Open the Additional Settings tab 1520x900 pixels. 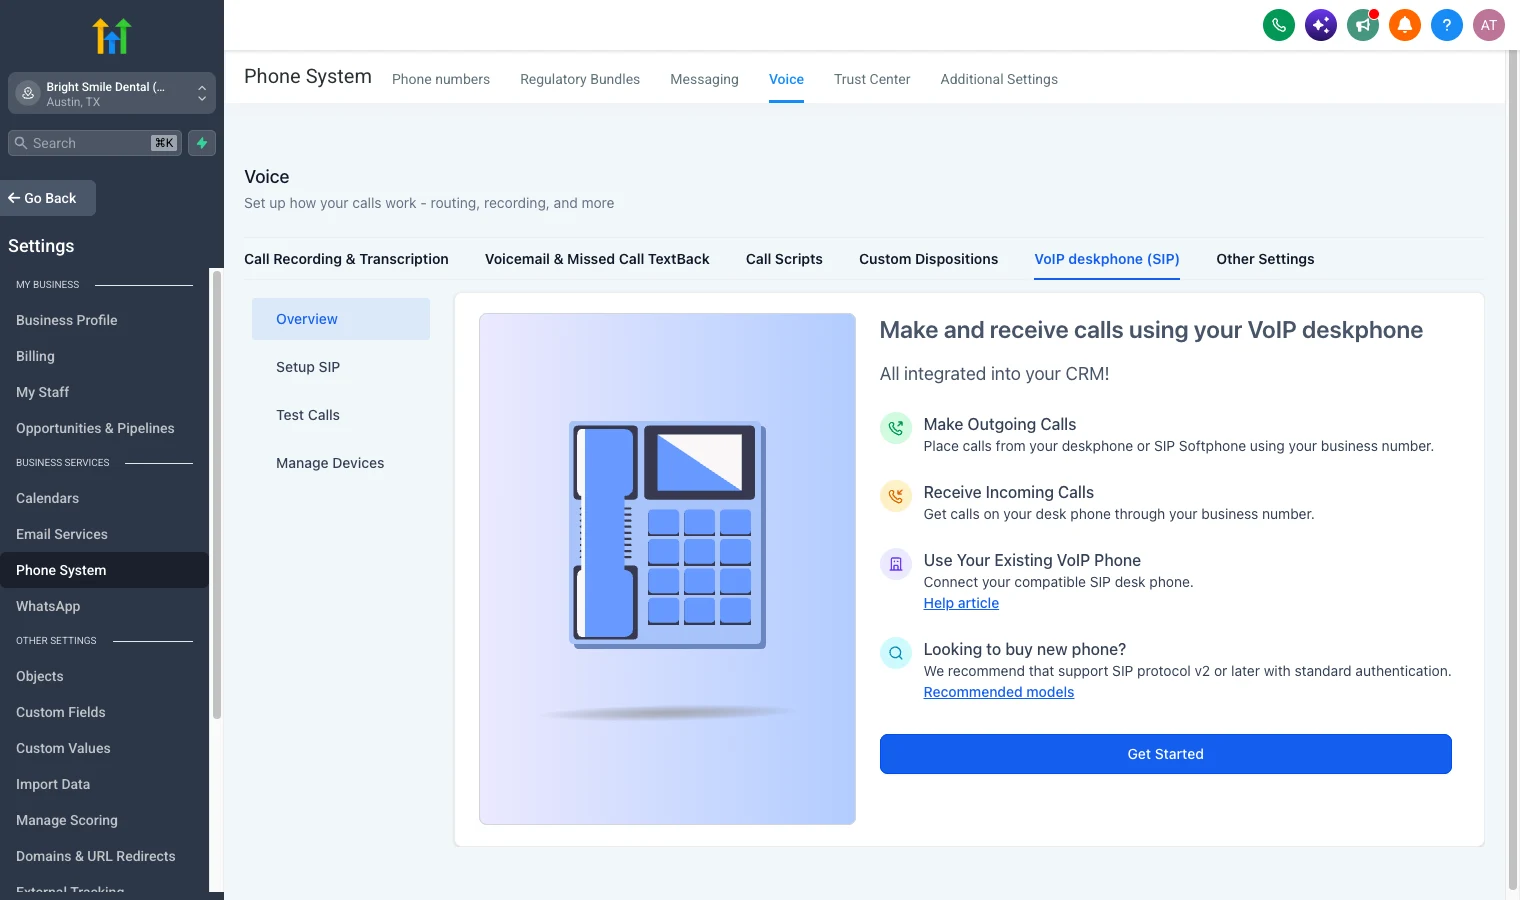tap(999, 79)
